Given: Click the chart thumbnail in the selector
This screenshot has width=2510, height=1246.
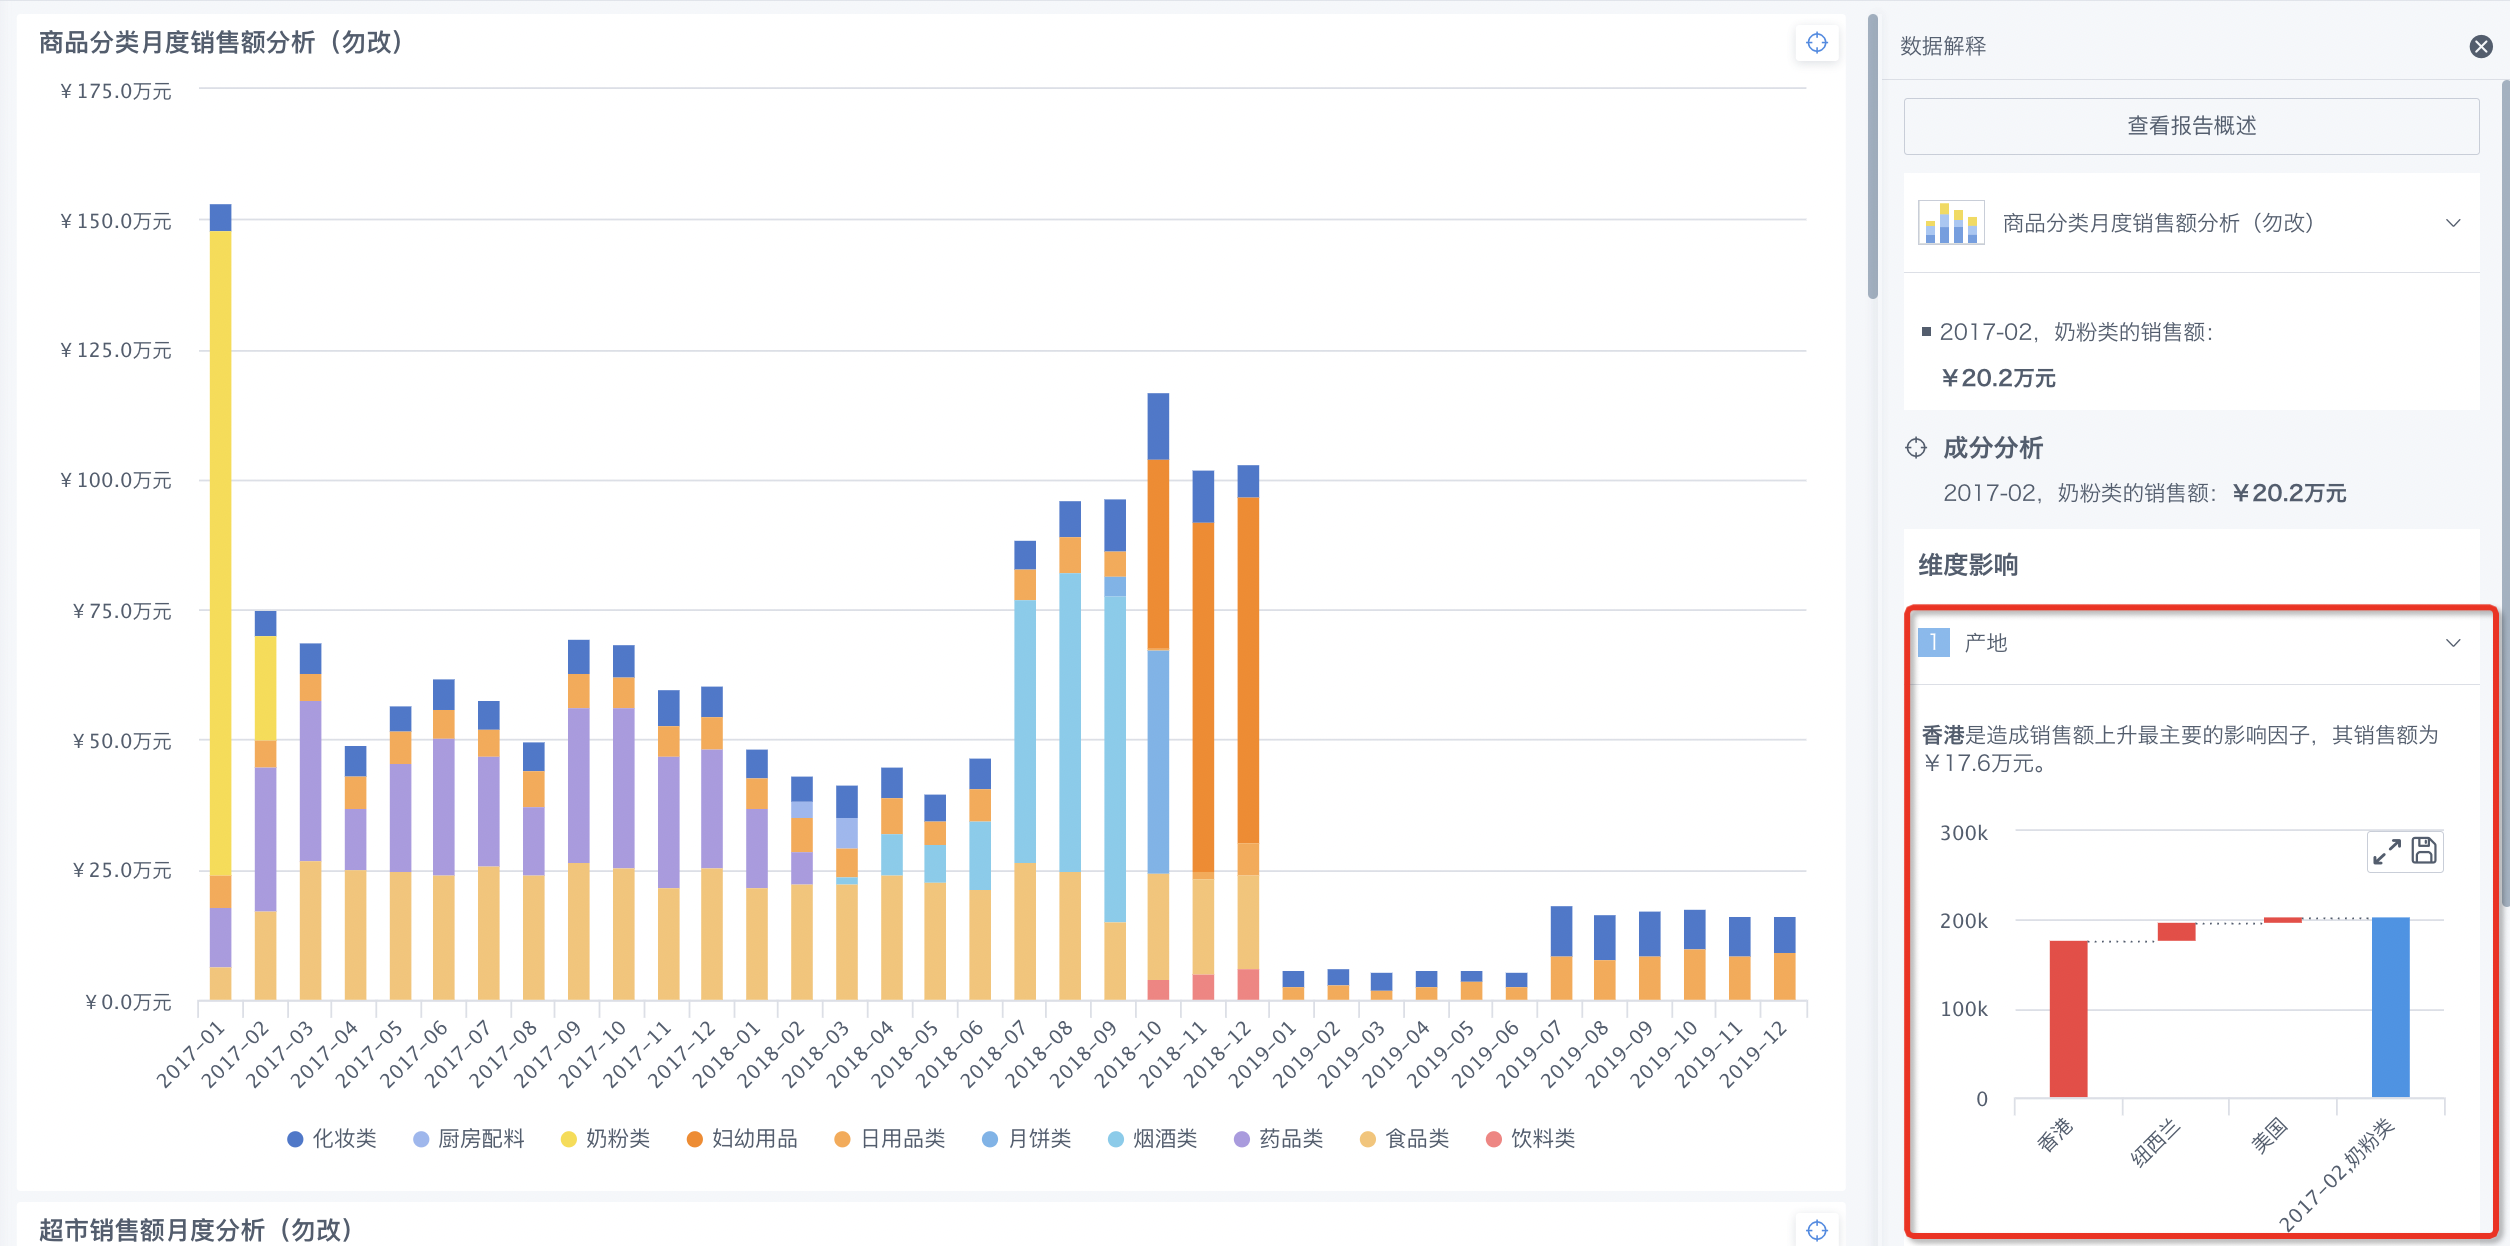Looking at the screenshot, I should click(1950, 223).
